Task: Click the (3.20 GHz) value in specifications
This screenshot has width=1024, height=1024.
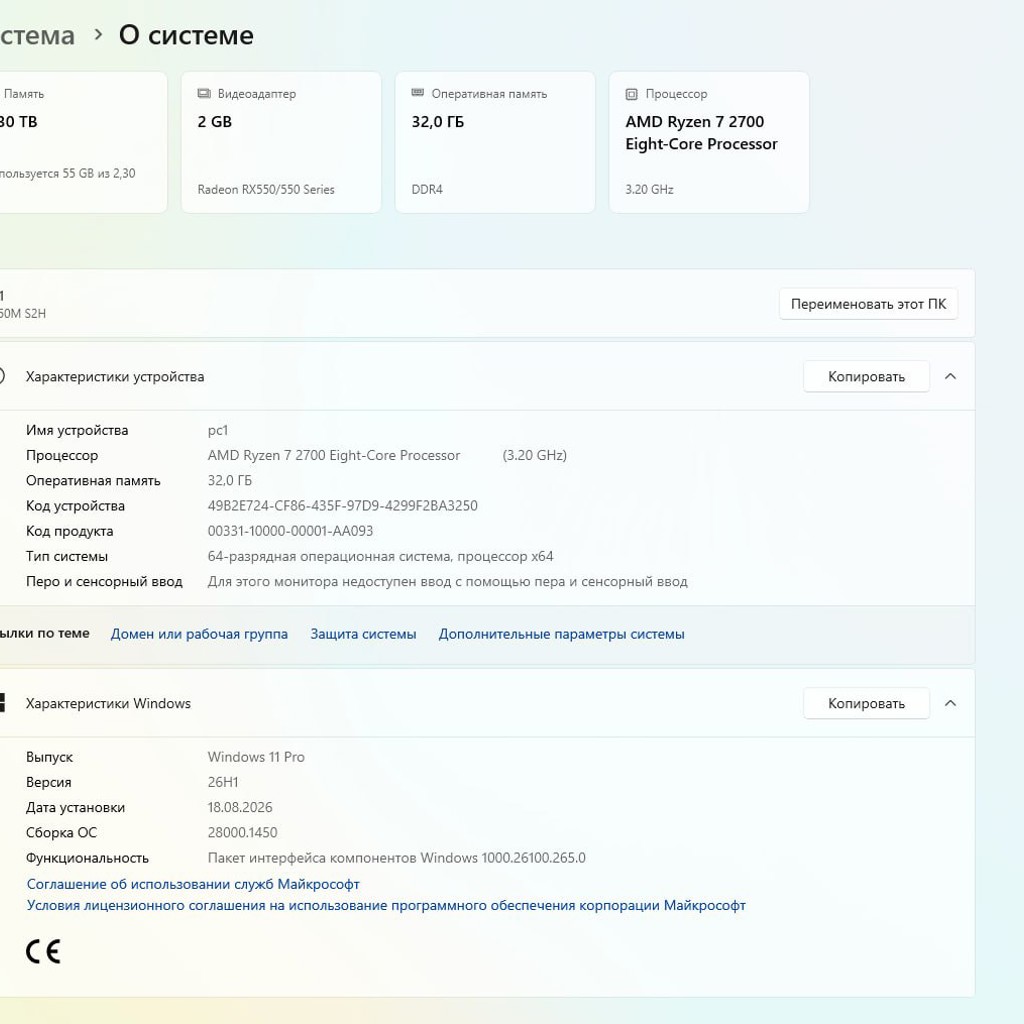Action: click(x=534, y=455)
